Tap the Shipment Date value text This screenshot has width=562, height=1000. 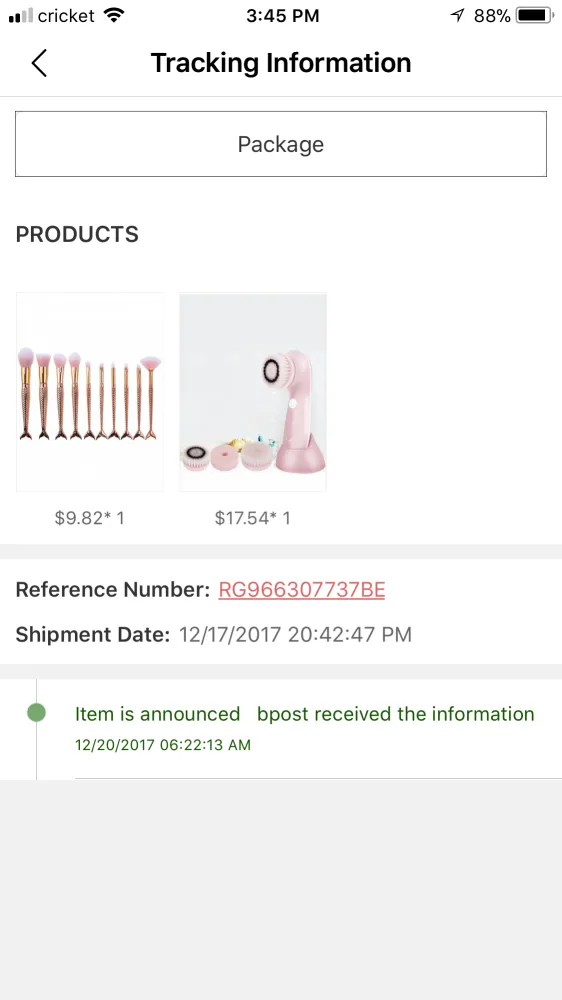coord(295,635)
